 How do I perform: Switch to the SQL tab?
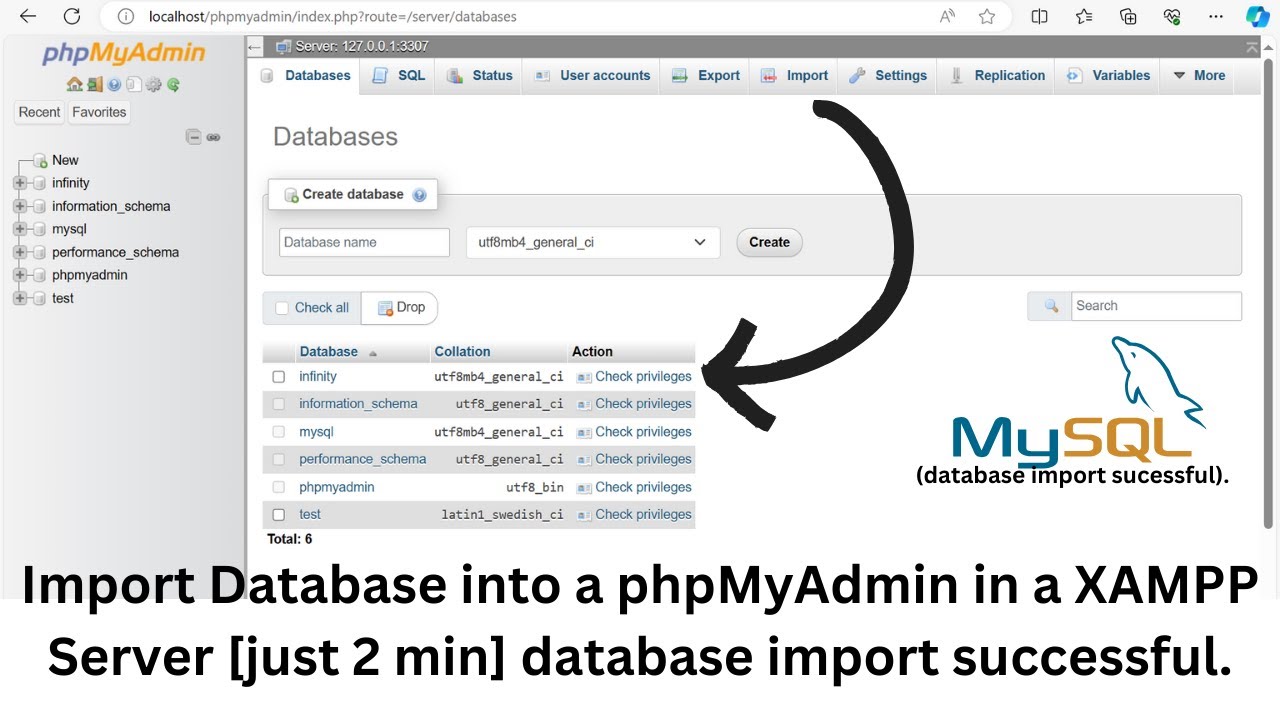(399, 76)
